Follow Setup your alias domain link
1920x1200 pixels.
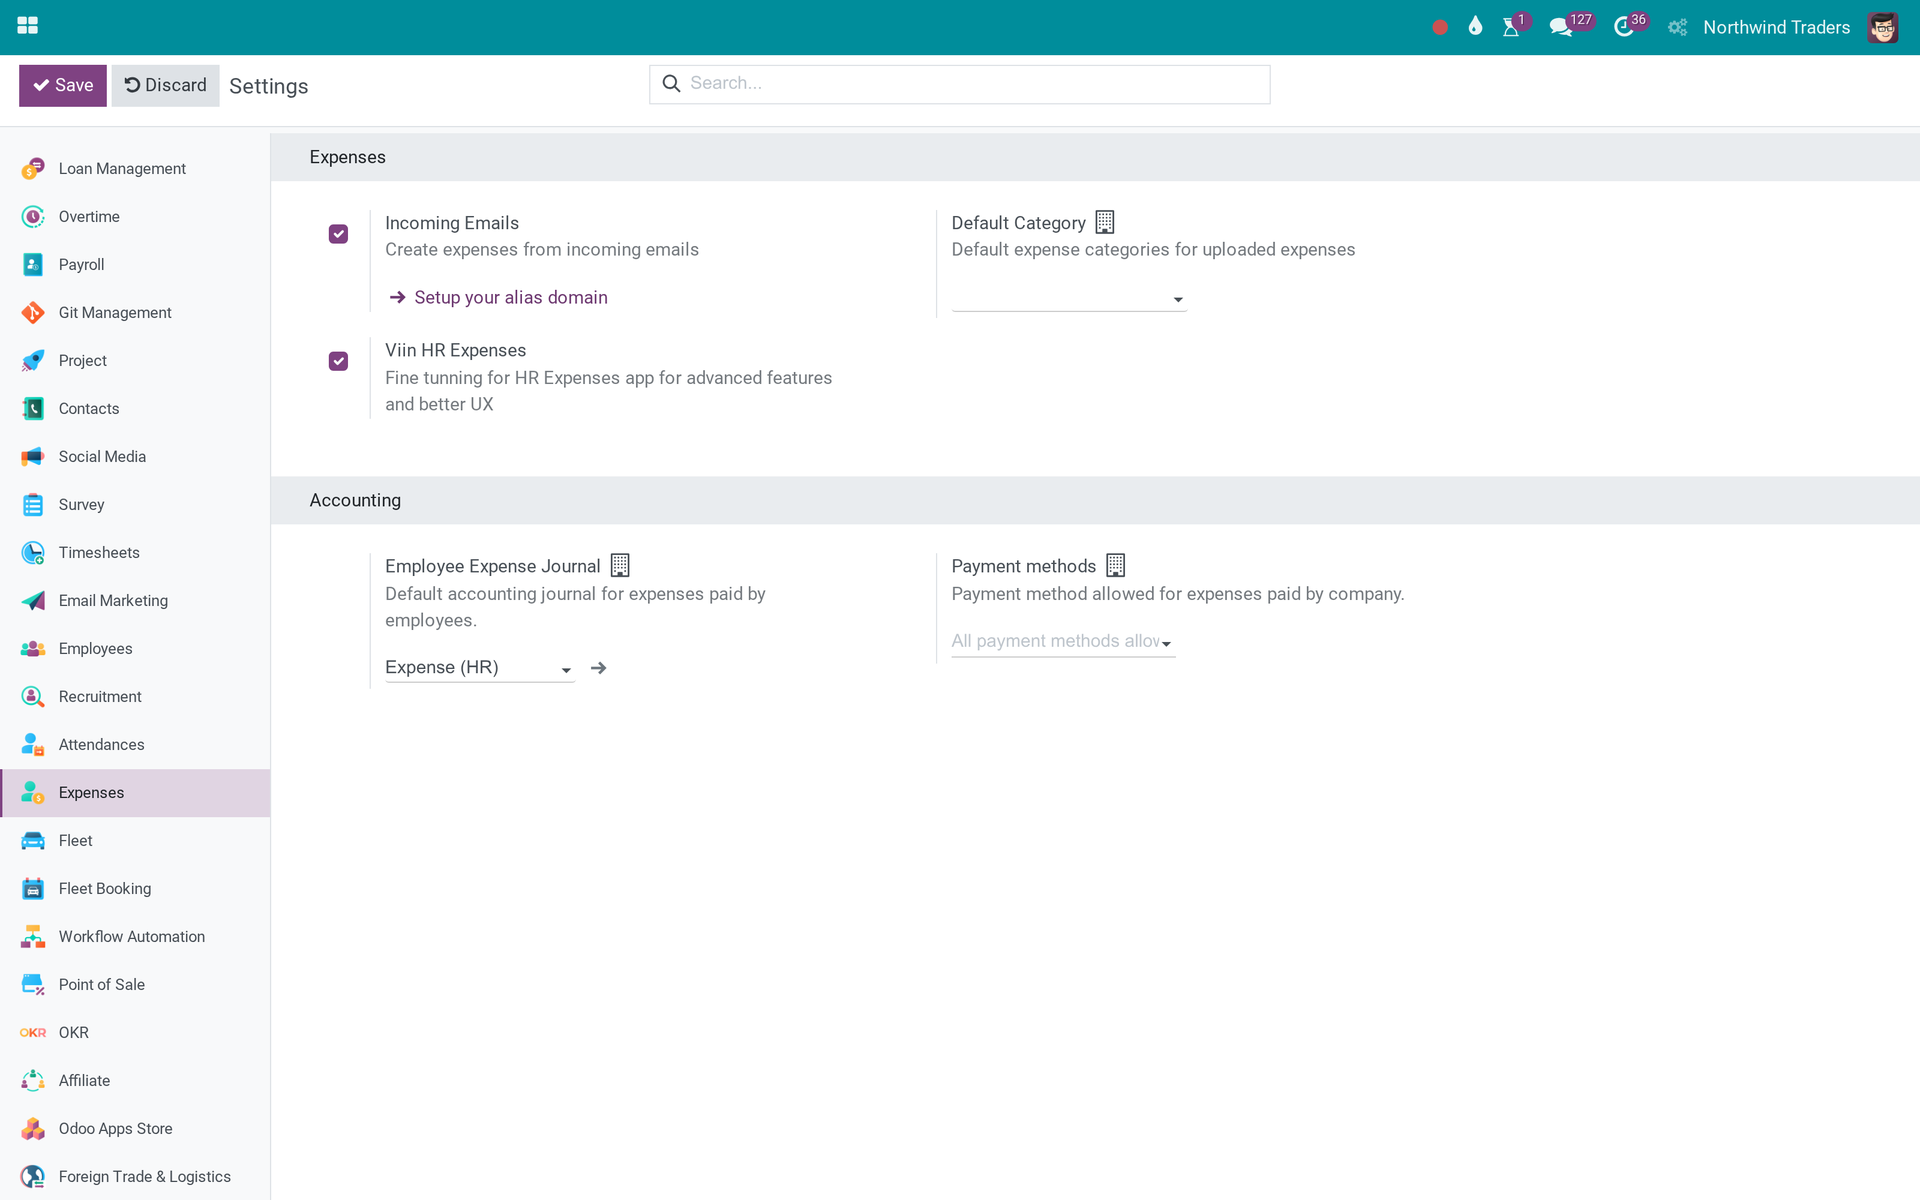498,298
